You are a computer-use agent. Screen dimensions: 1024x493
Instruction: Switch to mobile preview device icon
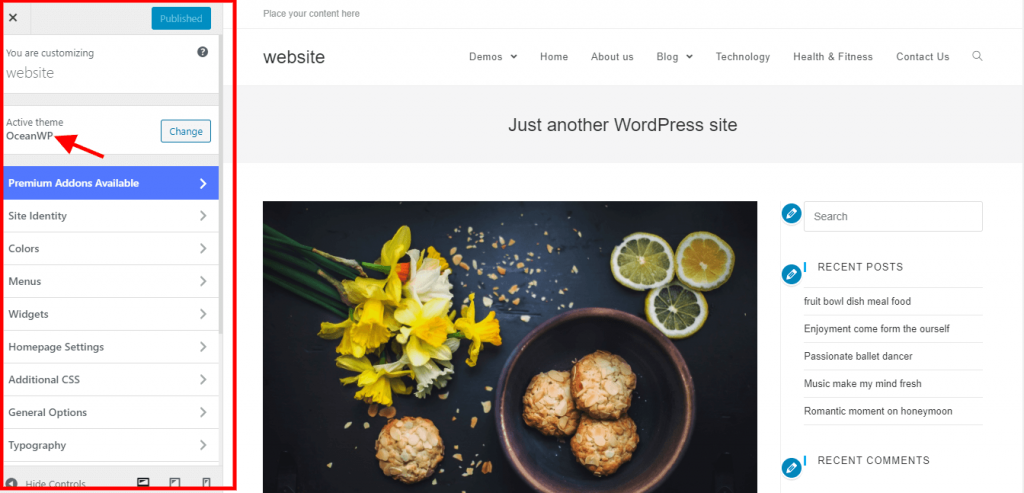pos(206,483)
